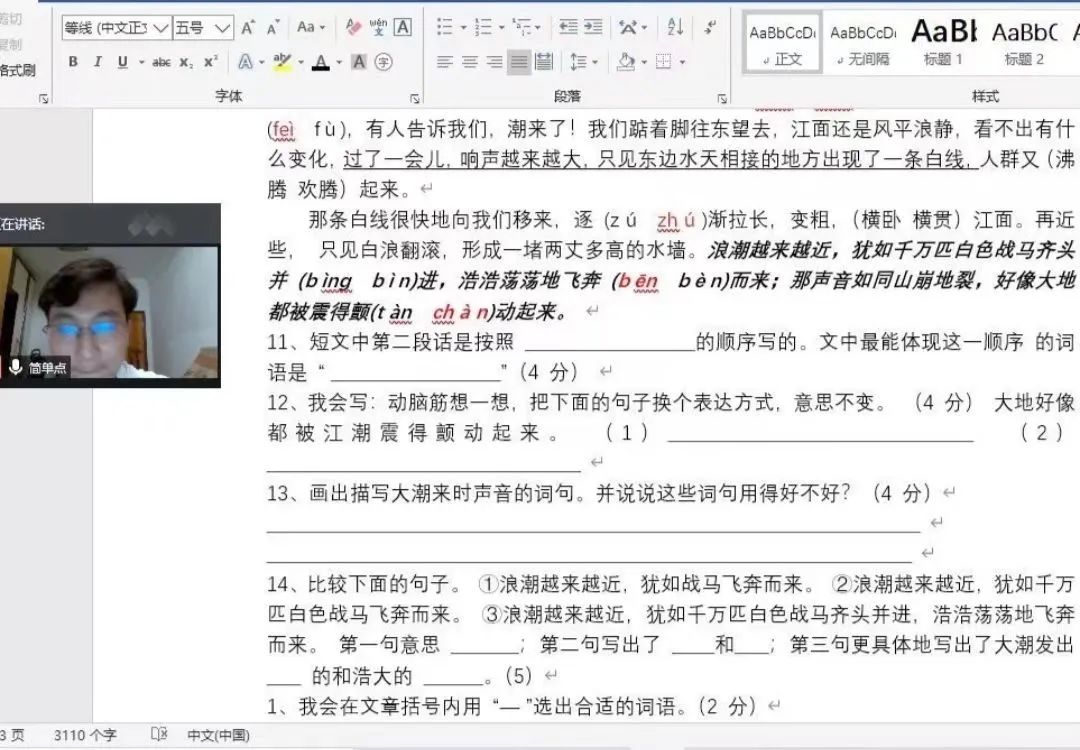Apply the 标题 2 style
The width and height of the screenshot is (1080, 750).
(x=1024, y=43)
